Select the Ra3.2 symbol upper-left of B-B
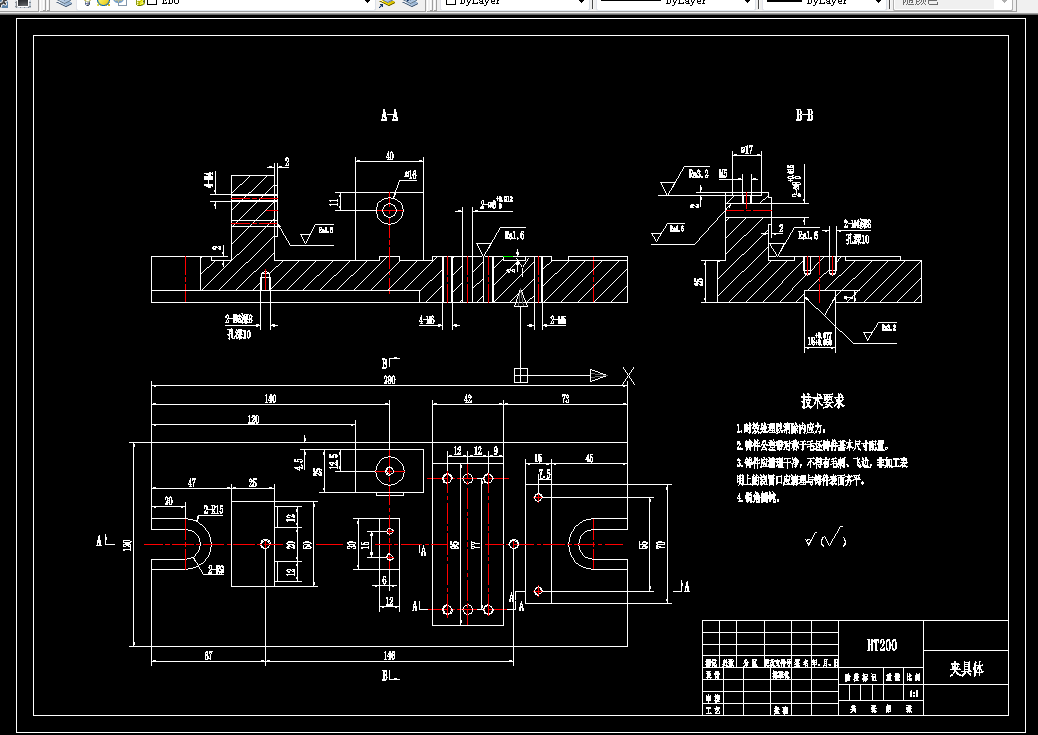The image size is (1038, 735). tap(684, 180)
